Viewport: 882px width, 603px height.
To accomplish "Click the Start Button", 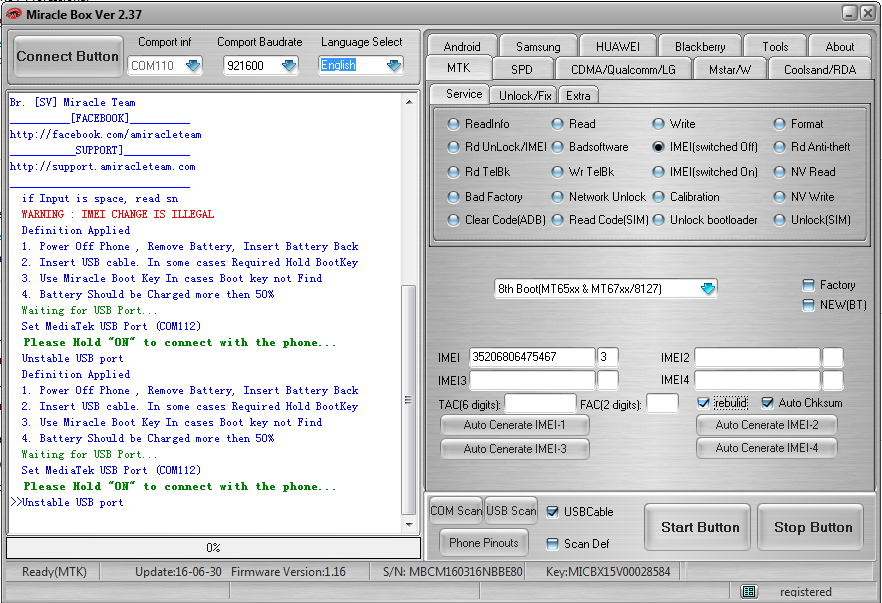I will pyautogui.click(x=698, y=527).
